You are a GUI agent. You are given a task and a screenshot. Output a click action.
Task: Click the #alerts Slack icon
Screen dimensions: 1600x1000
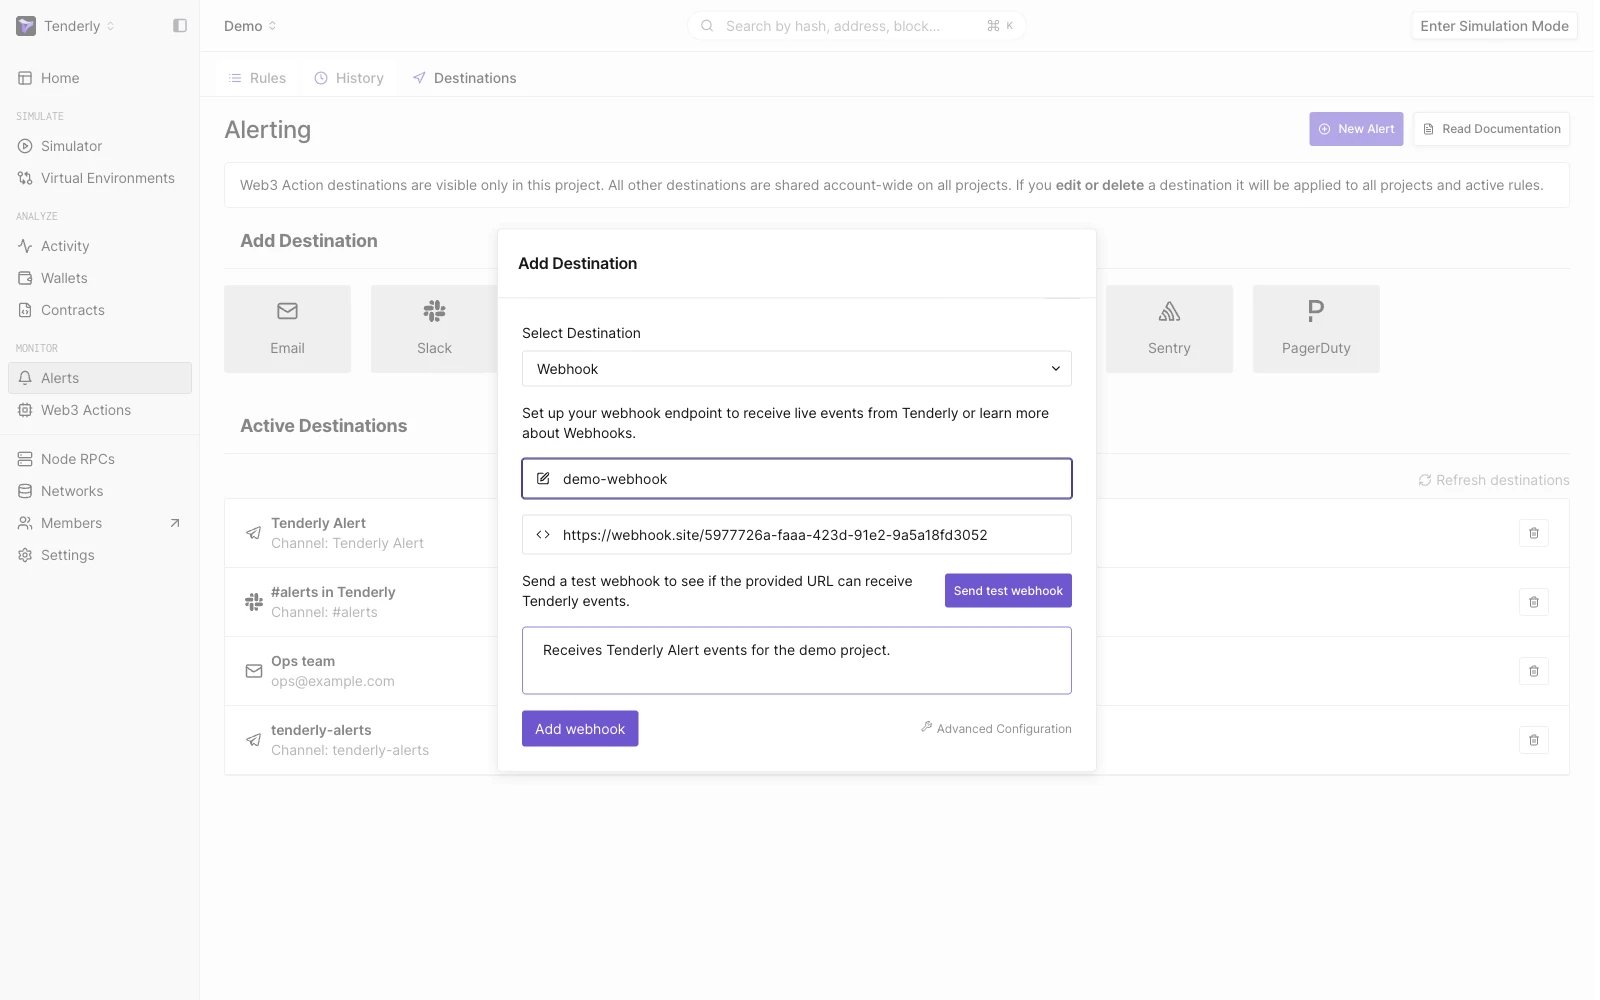point(254,602)
